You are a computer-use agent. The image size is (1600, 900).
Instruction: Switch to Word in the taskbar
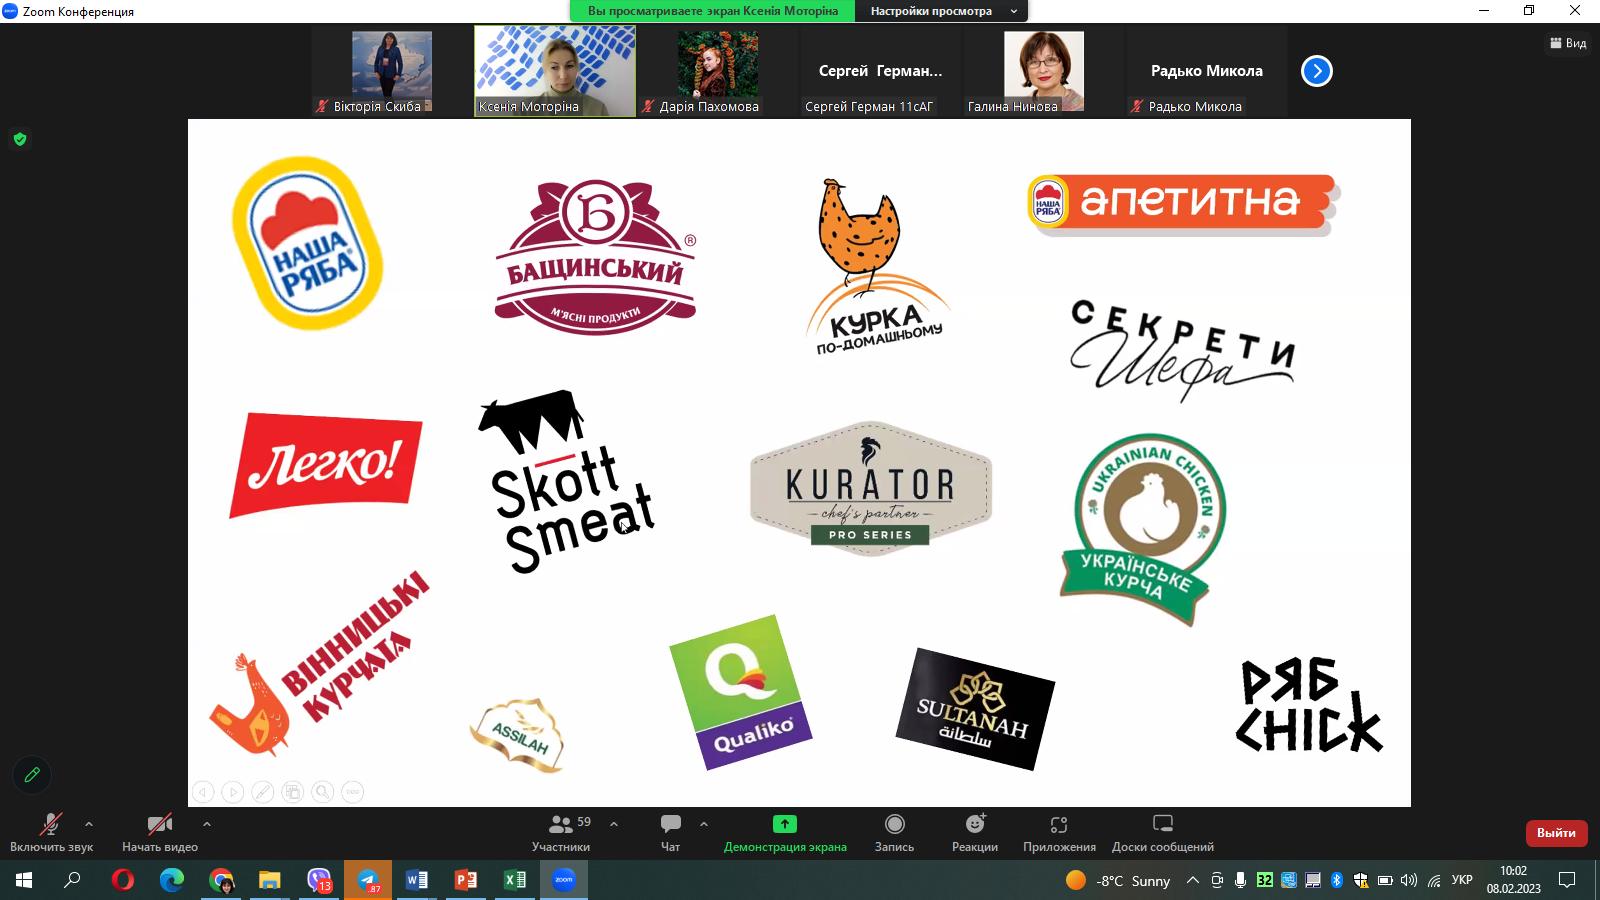[417, 880]
